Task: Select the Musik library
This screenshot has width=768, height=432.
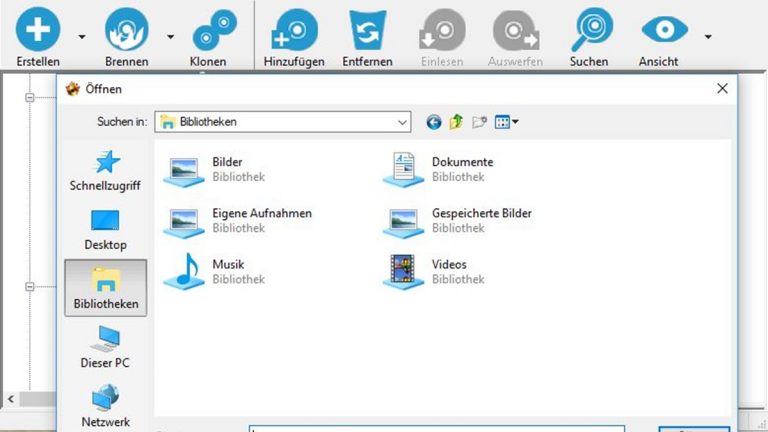Action: tap(216, 272)
